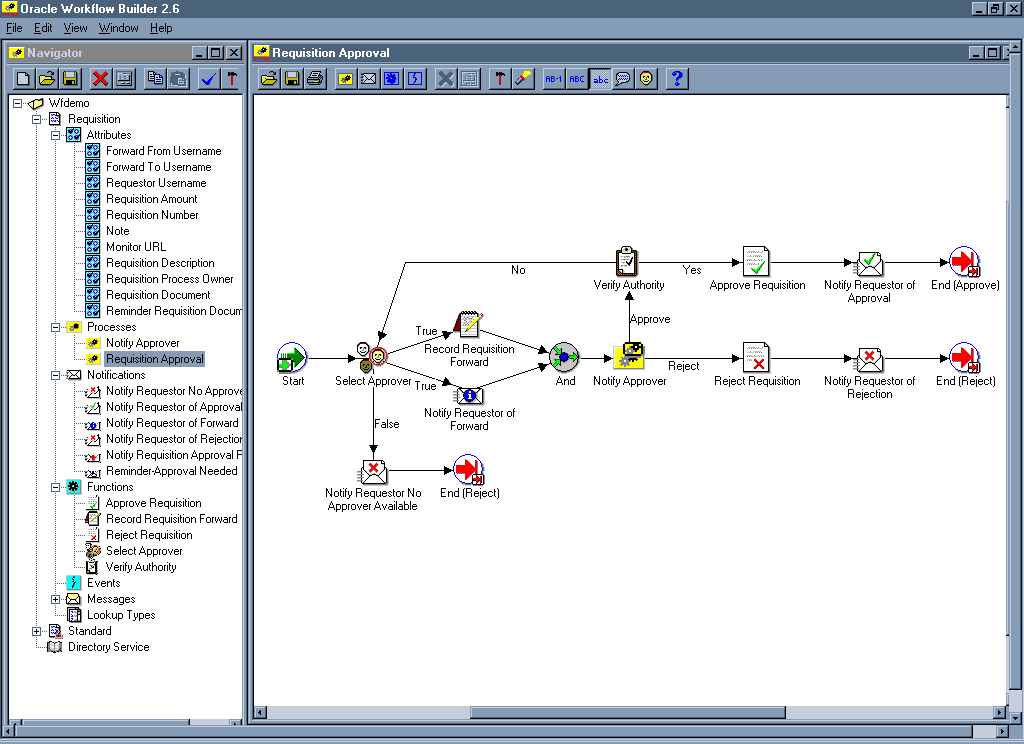
Task: Click the Start node in the workflow diagram
Action: coord(292,357)
